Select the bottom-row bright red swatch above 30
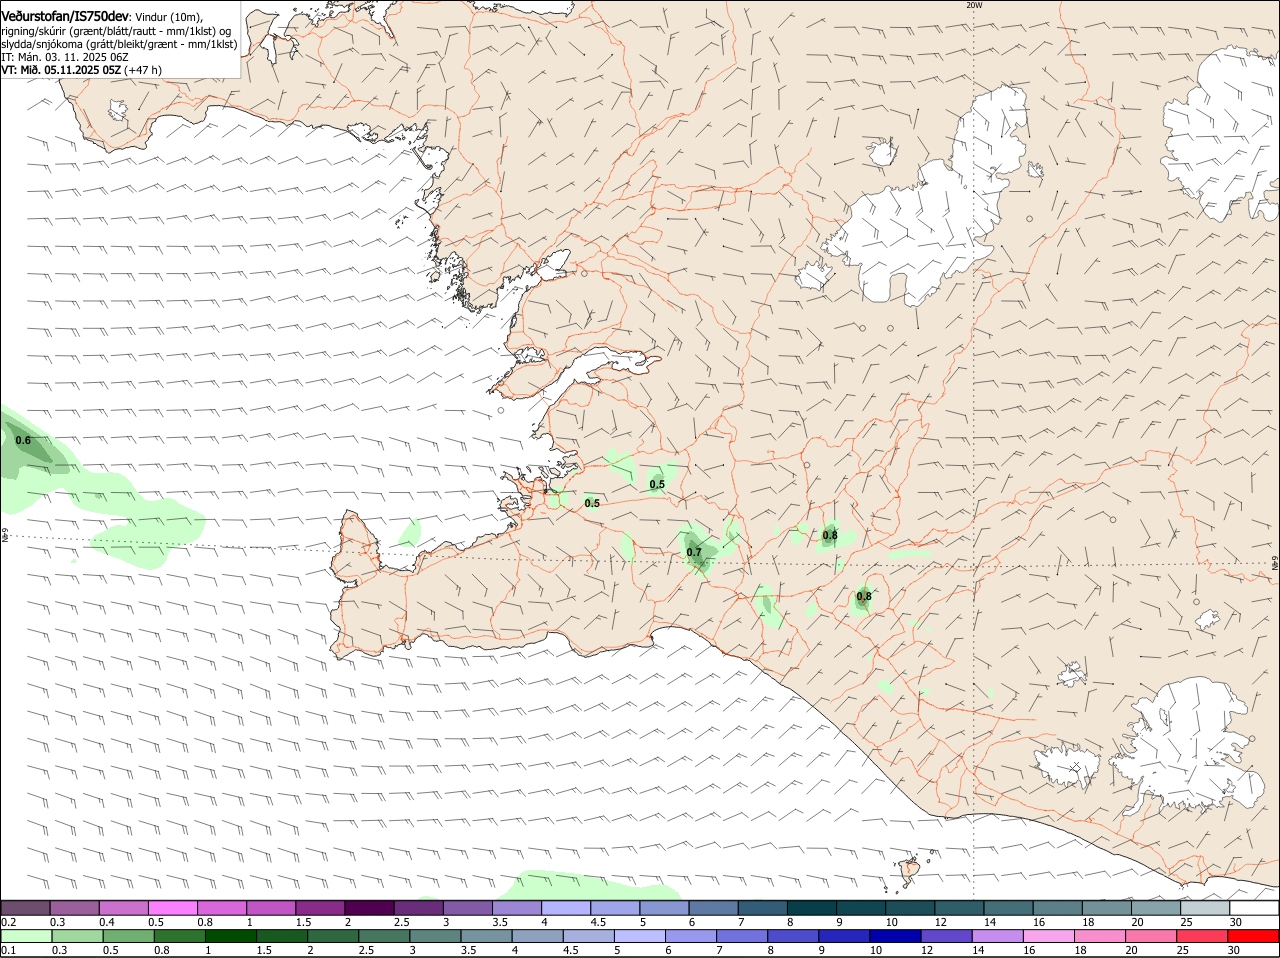The width and height of the screenshot is (1280, 958). tap(1253, 936)
